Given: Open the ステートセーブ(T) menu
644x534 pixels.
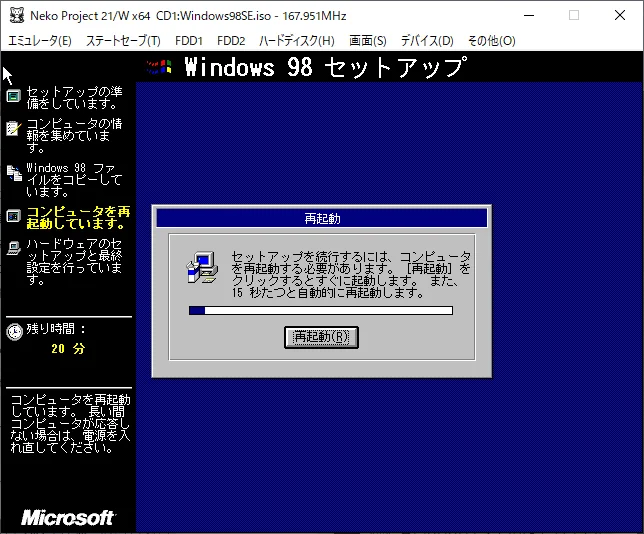Looking at the screenshot, I should point(123,41).
